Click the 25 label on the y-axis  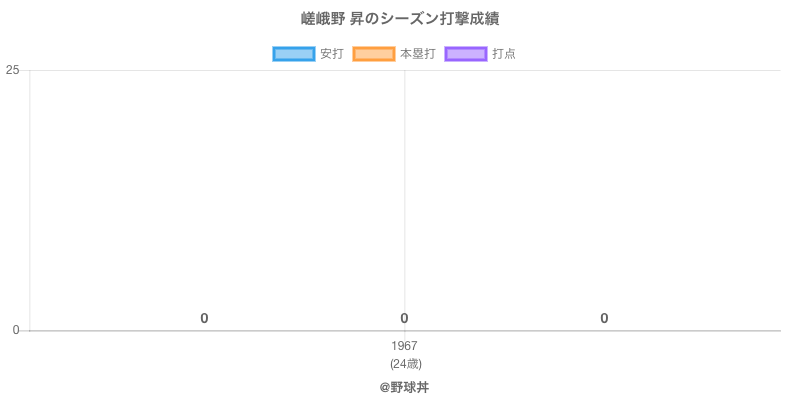13,70
